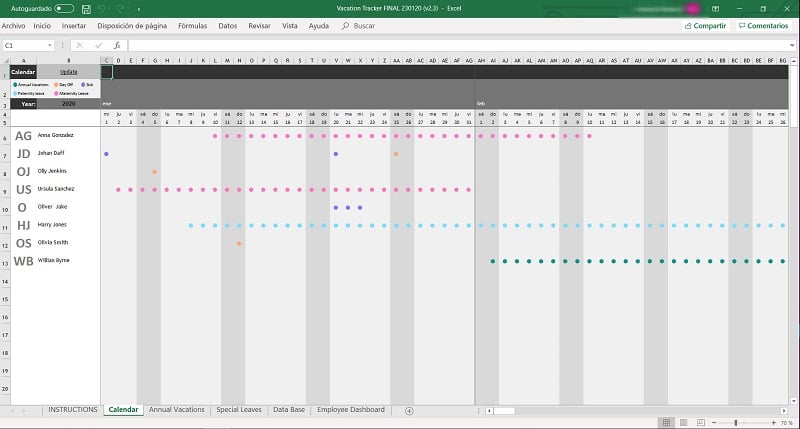Viewport: 800px width, 429px height.
Task: Click the ribbon display options icon
Action: point(715,9)
